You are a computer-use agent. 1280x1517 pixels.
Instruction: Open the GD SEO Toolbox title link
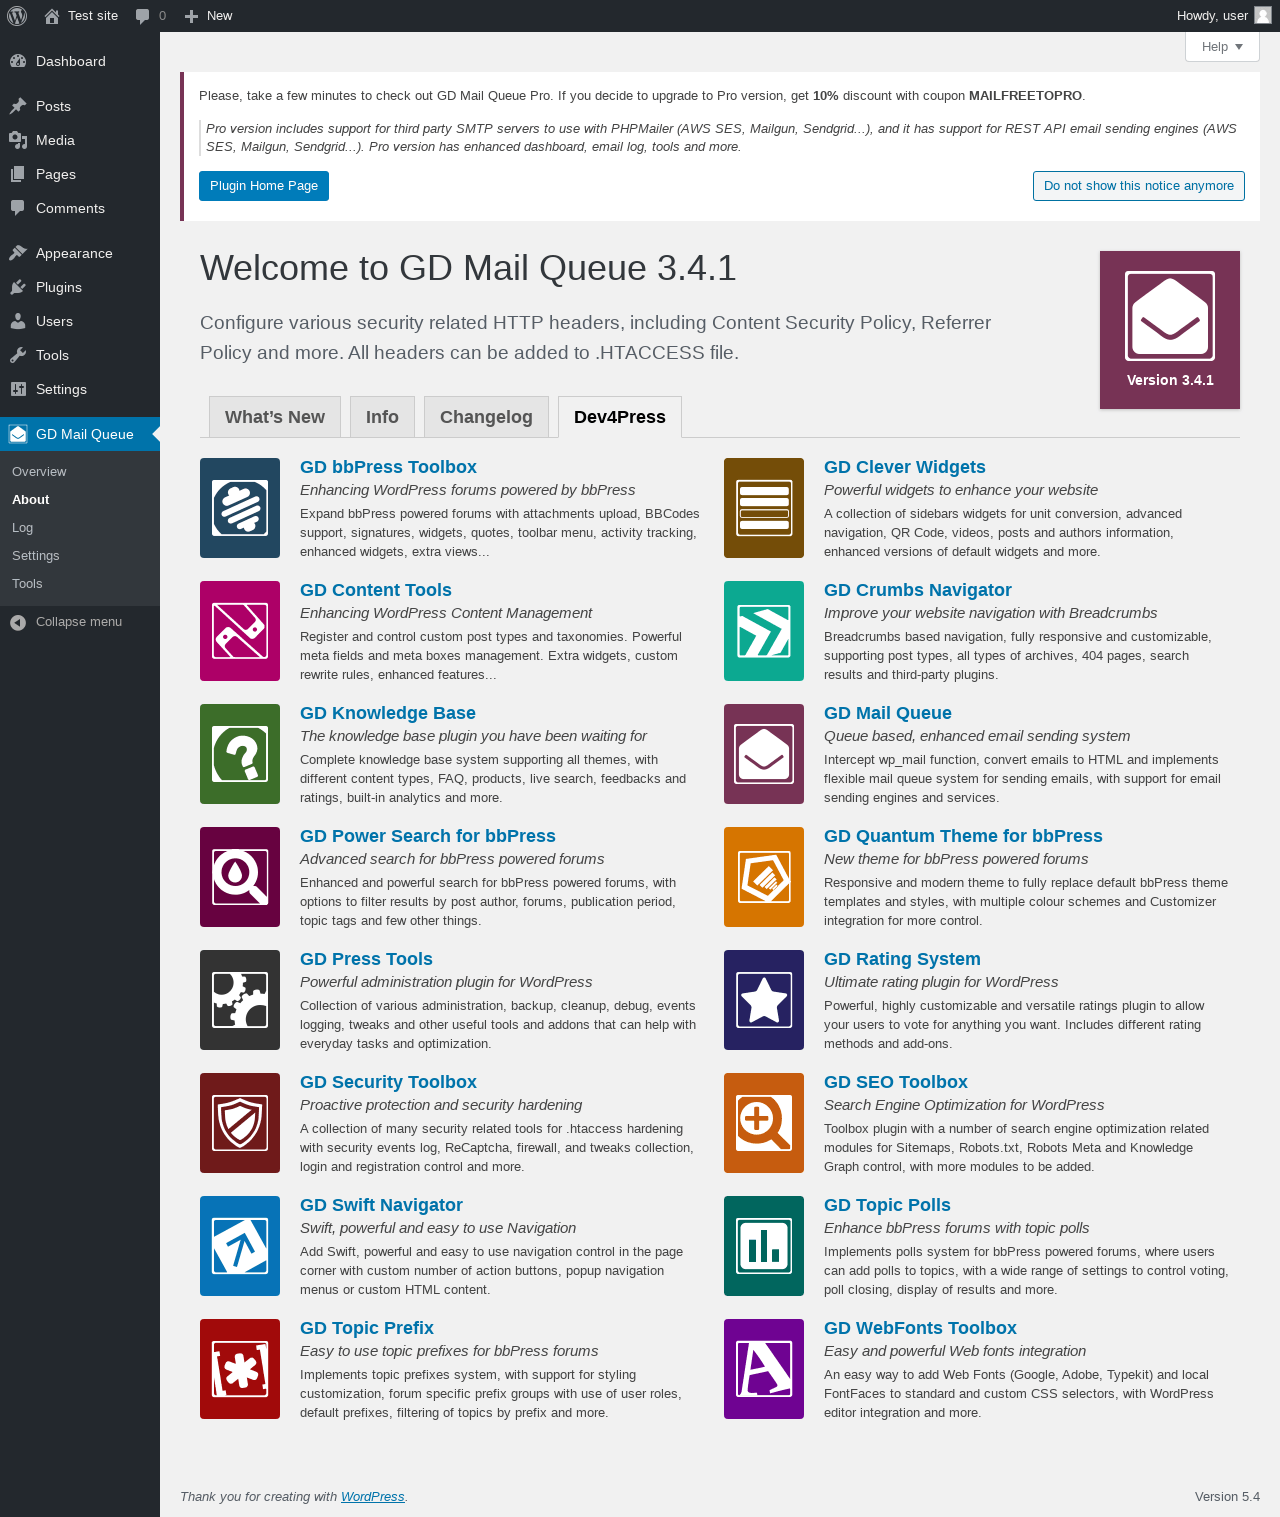[896, 1082]
